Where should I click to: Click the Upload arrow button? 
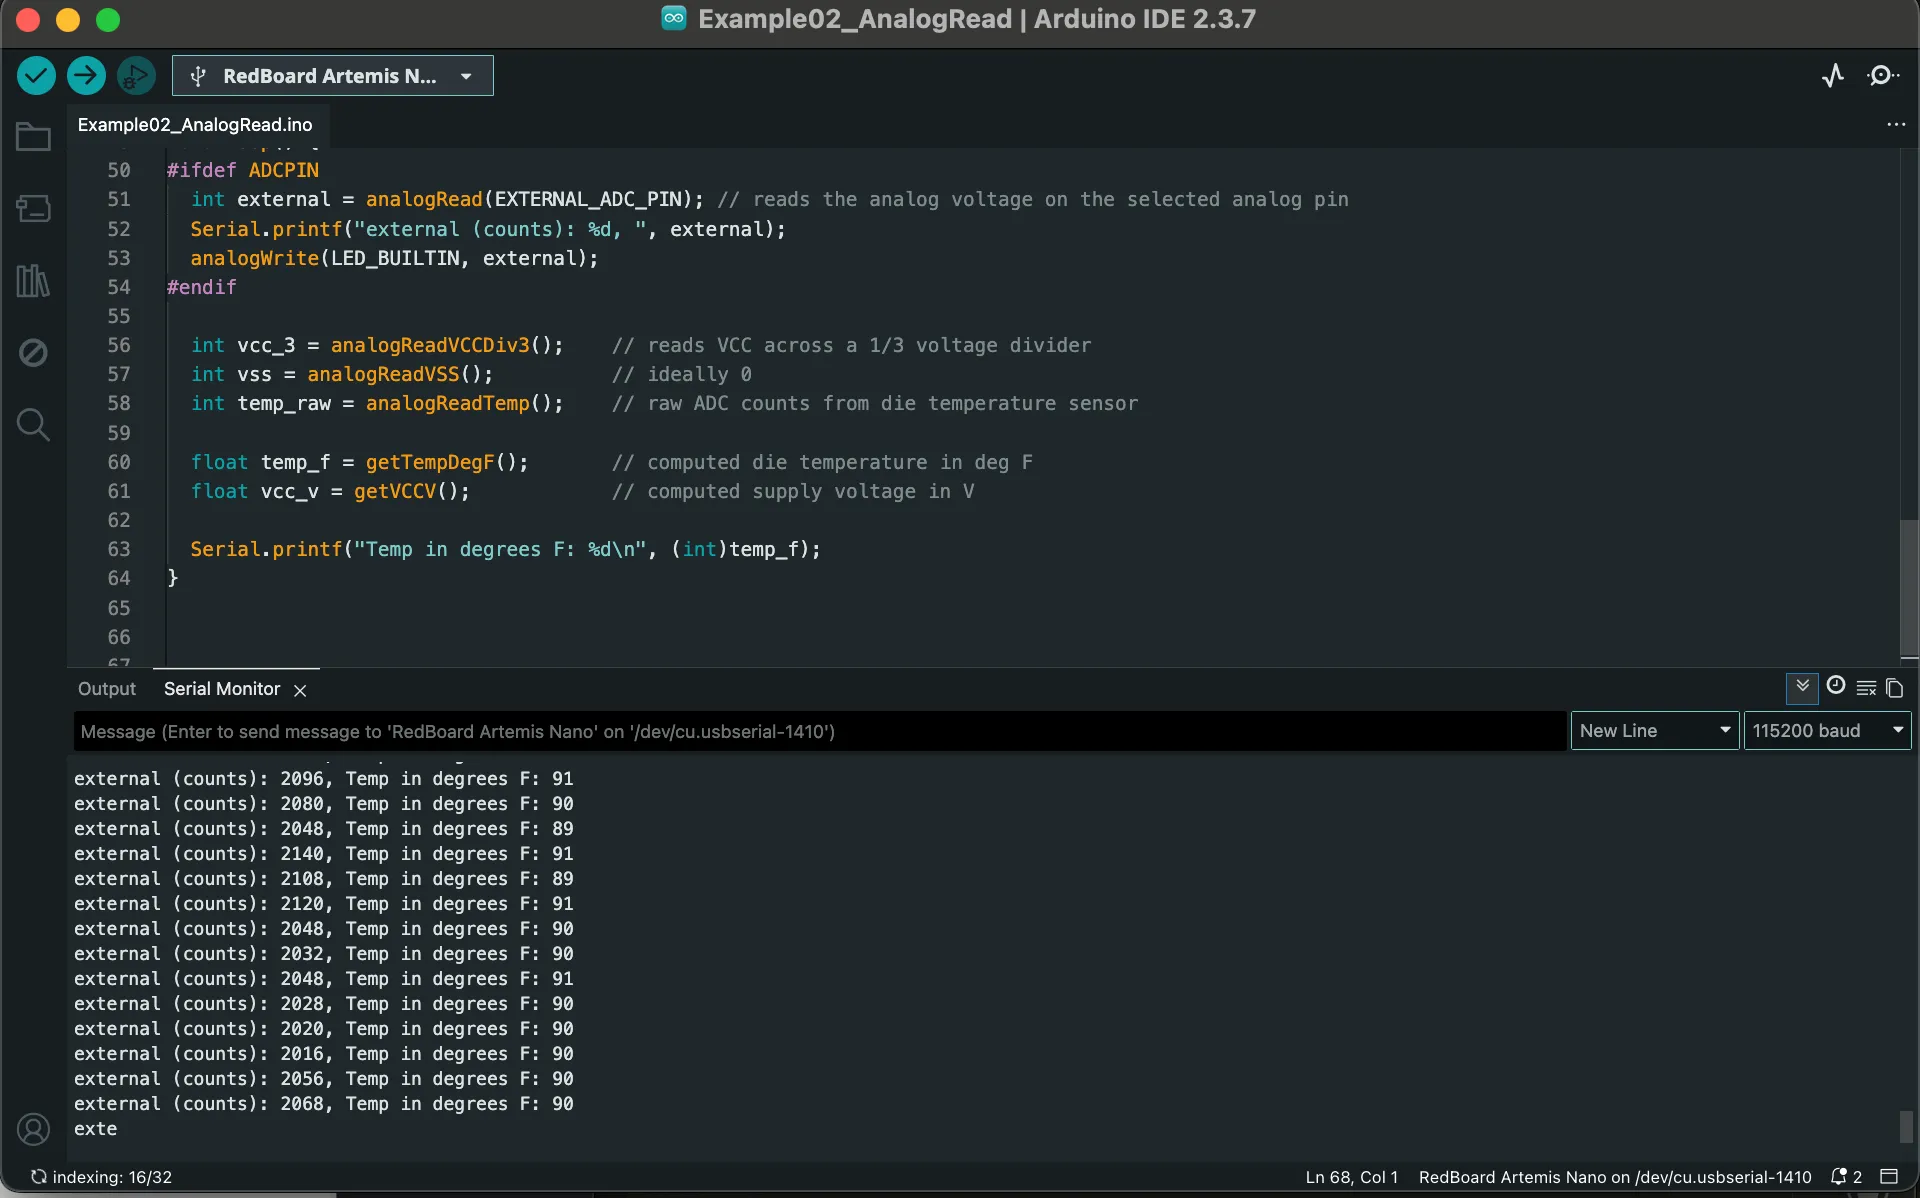pyautogui.click(x=86, y=75)
